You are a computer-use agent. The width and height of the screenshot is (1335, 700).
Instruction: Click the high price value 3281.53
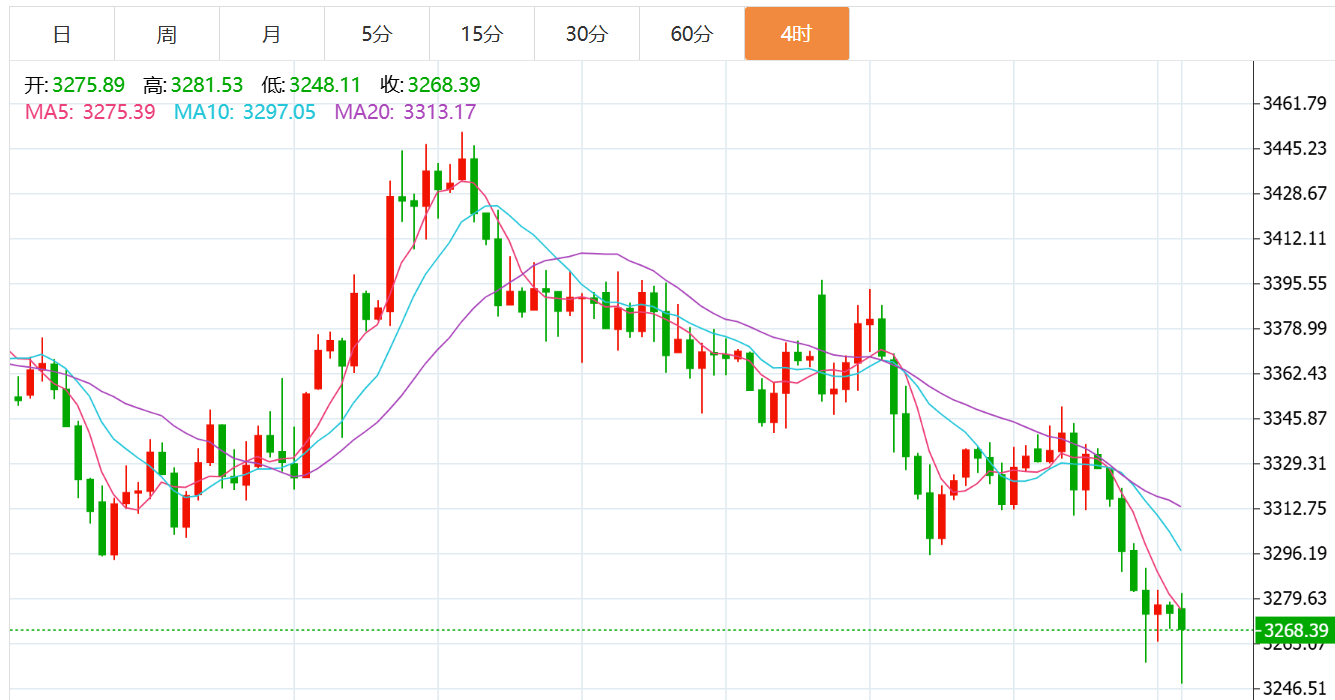click(x=207, y=85)
